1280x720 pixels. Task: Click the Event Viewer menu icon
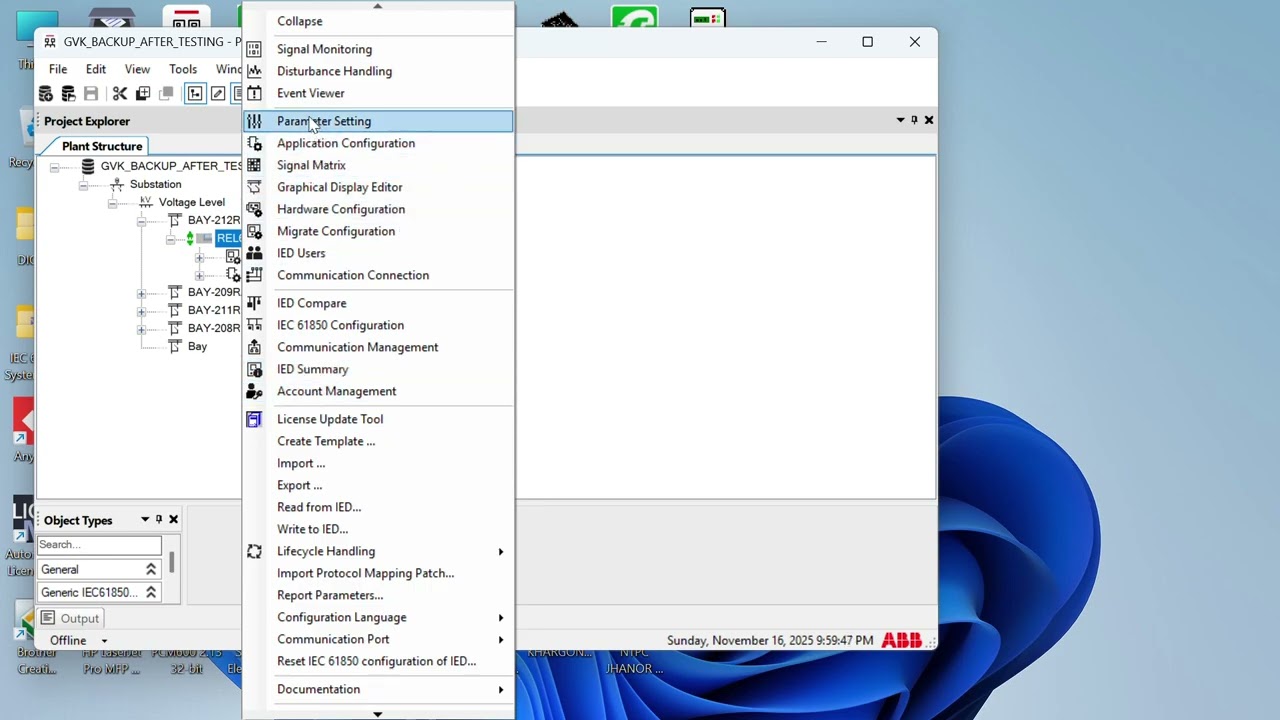254,93
